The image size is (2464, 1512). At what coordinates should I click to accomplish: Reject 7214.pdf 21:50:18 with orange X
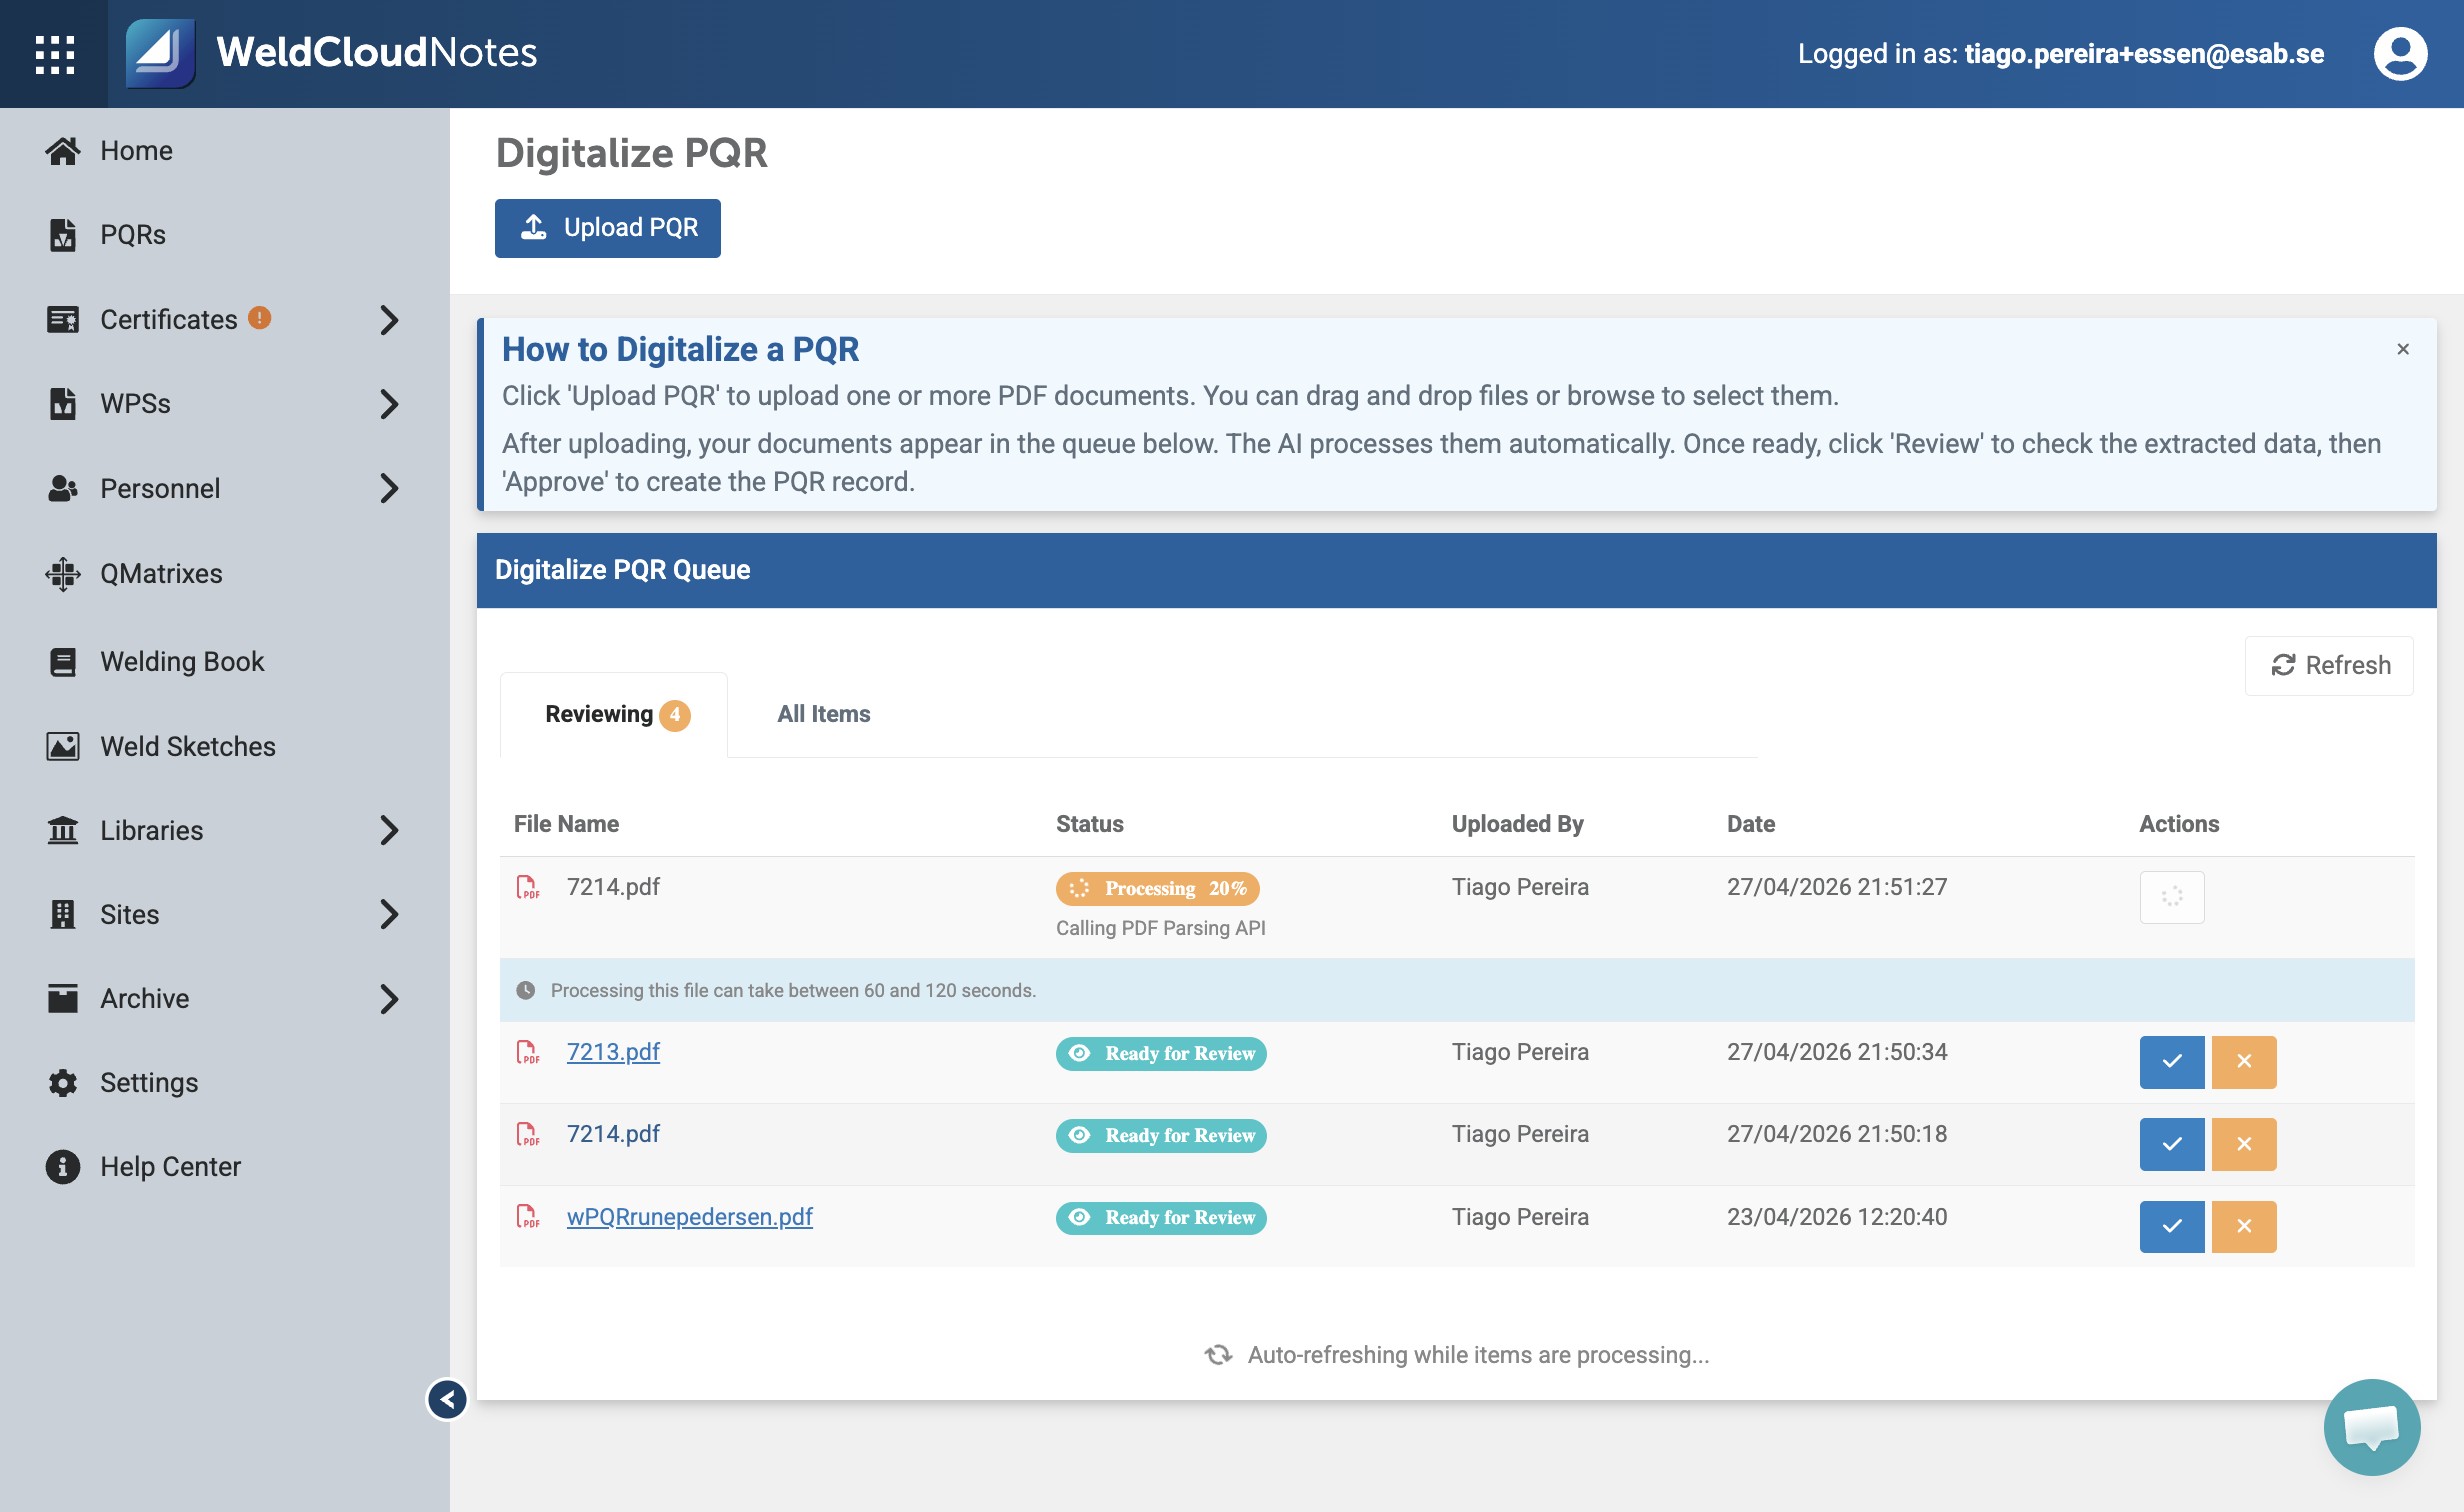(2244, 1144)
